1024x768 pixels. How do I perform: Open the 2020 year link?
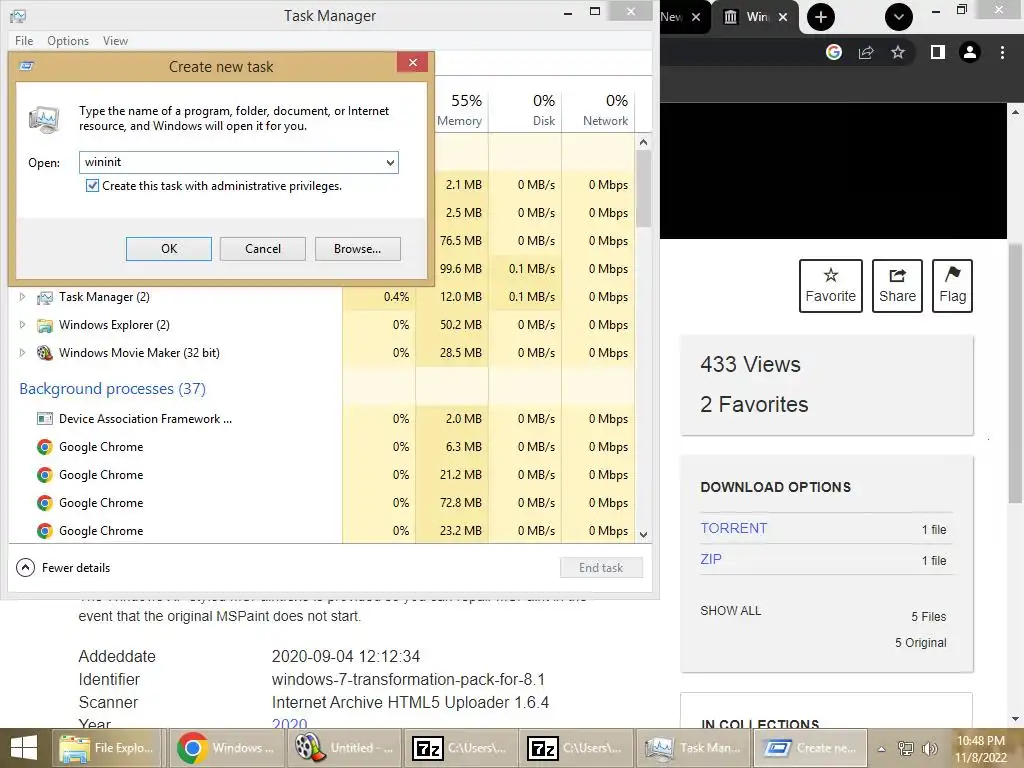289,724
